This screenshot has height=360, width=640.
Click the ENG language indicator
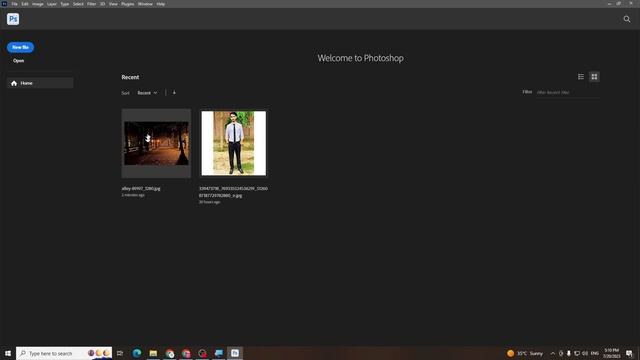click(x=595, y=353)
